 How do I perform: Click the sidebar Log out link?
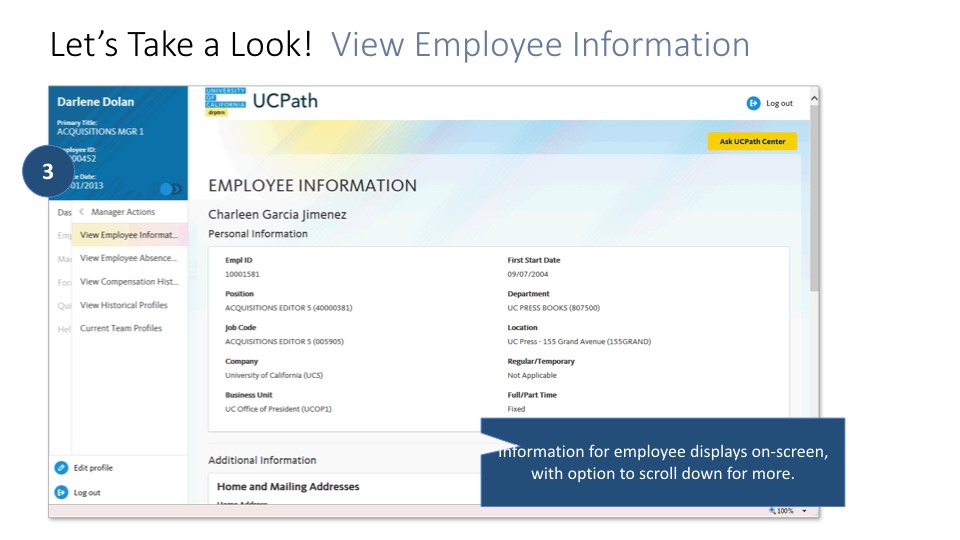coord(87,492)
